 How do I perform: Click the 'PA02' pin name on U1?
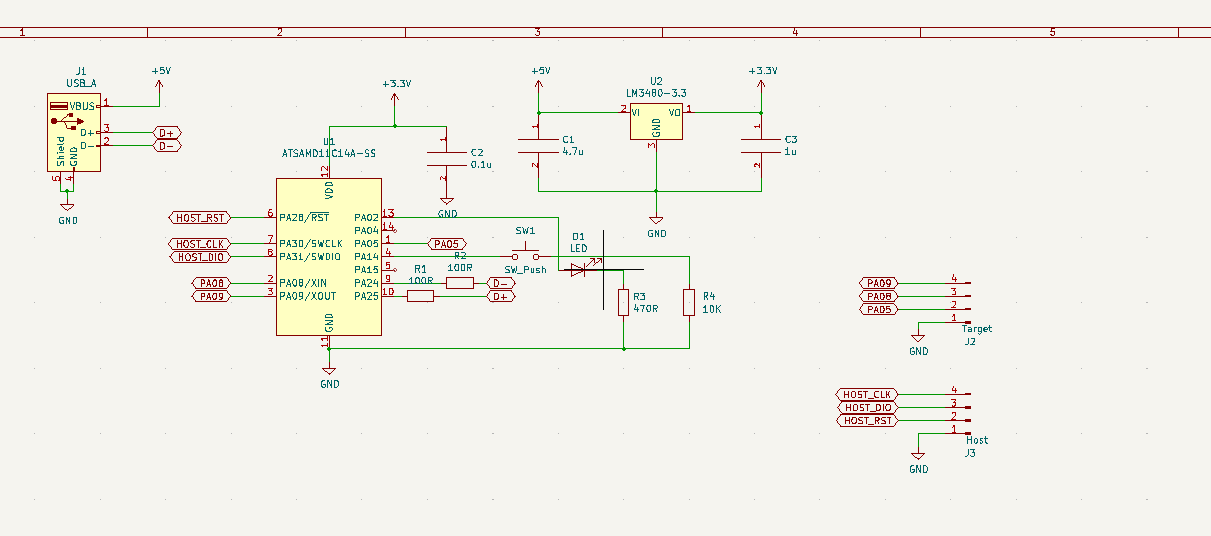click(x=366, y=217)
